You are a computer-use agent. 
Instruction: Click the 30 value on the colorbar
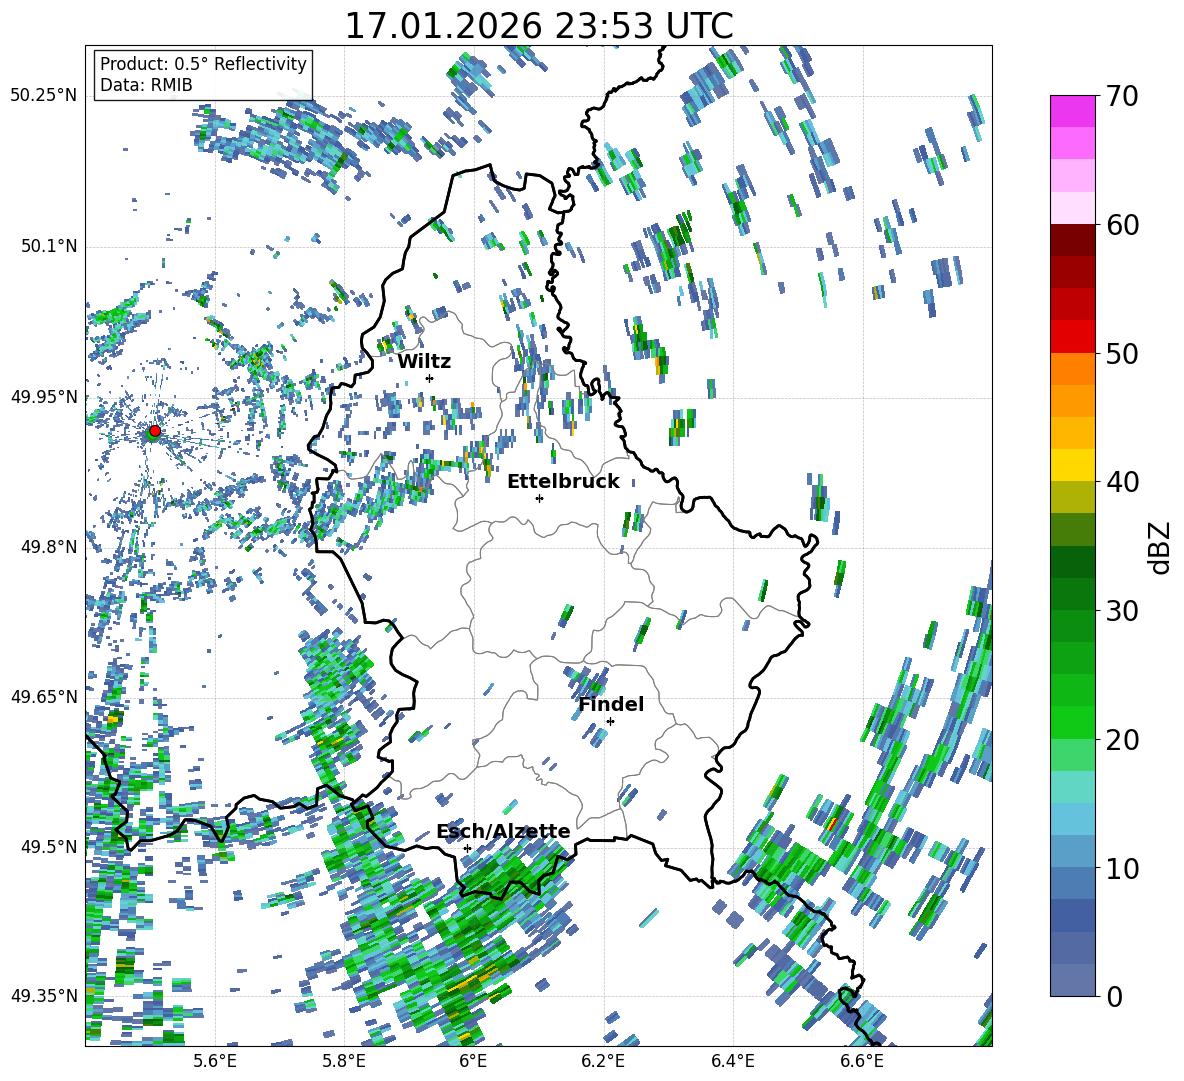tap(1122, 611)
